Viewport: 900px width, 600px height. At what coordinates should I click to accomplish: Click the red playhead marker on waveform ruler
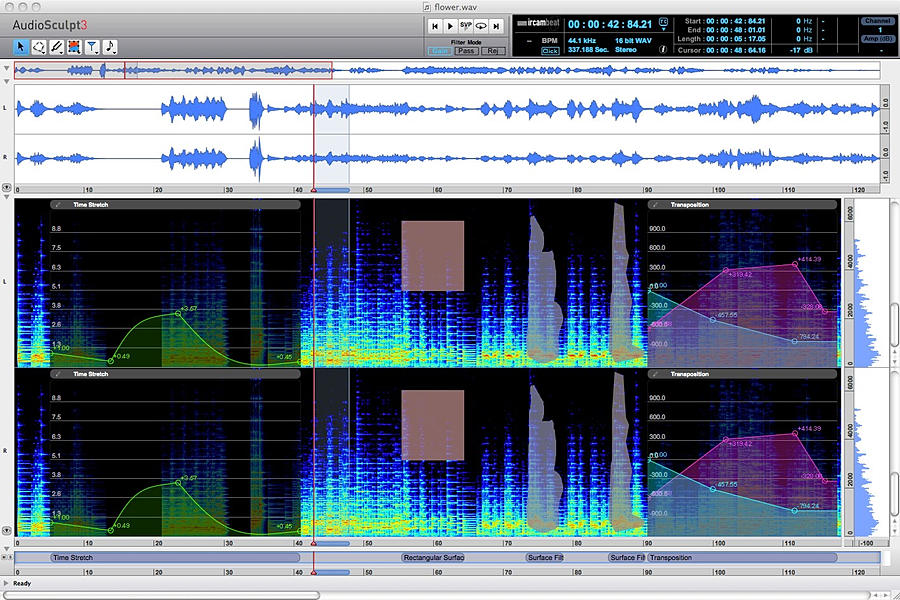click(313, 189)
